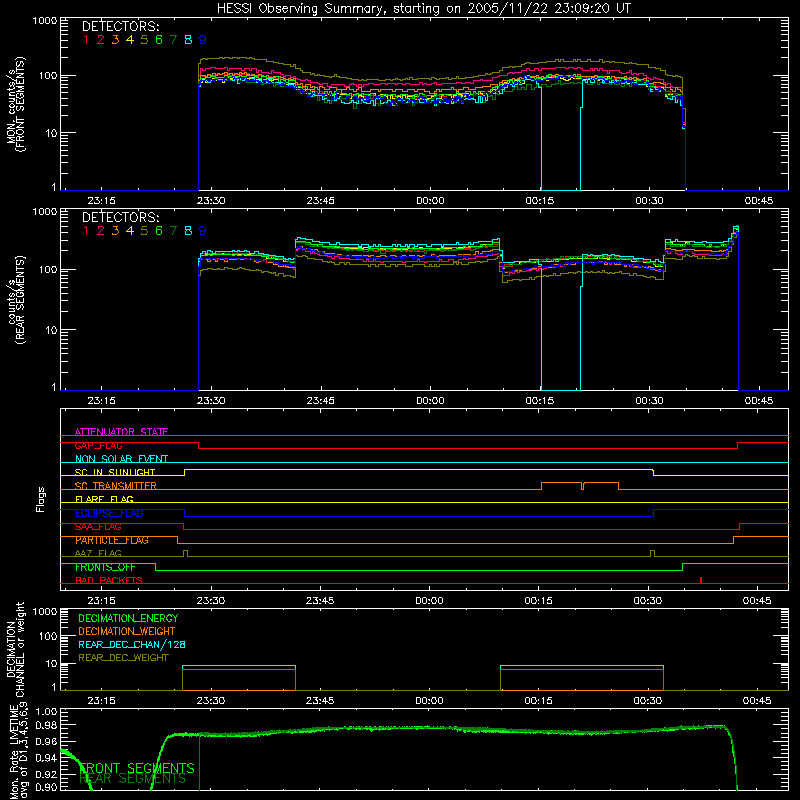Click detector 3 legend number in front segments plot
Viewport: 800px width, 800px height.
(x=115, y=40)
